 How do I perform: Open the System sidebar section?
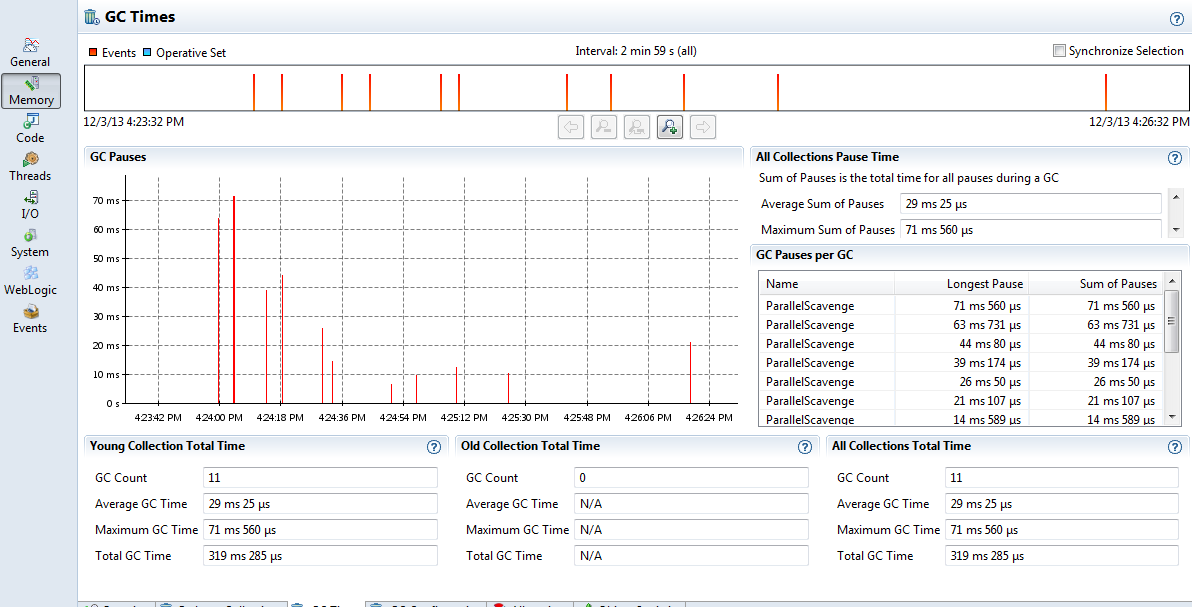[30, 243]
